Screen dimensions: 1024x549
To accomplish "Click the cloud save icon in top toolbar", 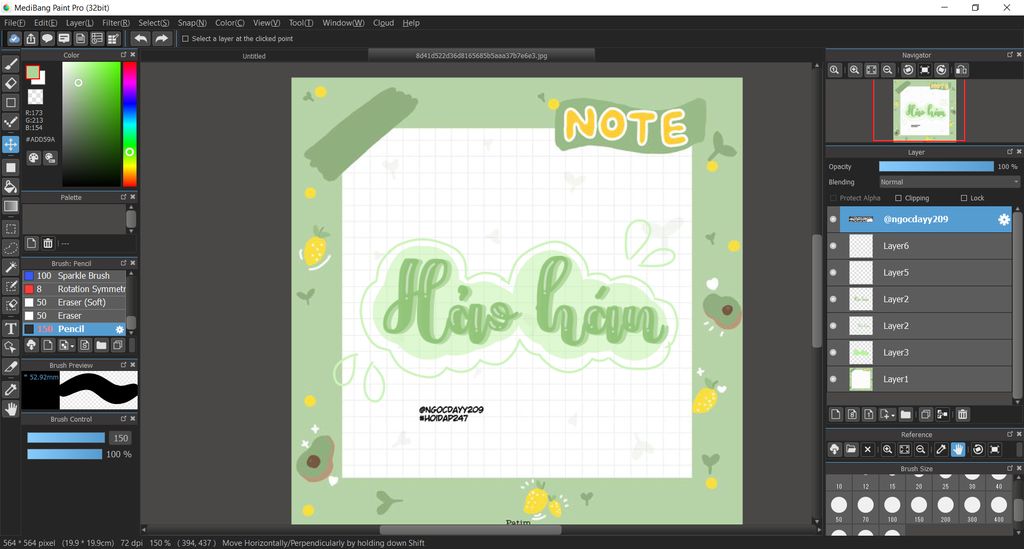I will (14, 39).
